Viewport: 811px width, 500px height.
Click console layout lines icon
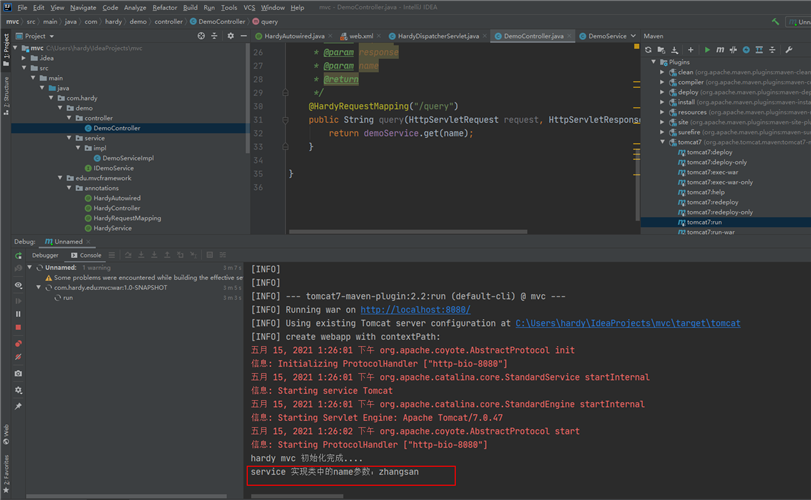(x=112, y=255)
